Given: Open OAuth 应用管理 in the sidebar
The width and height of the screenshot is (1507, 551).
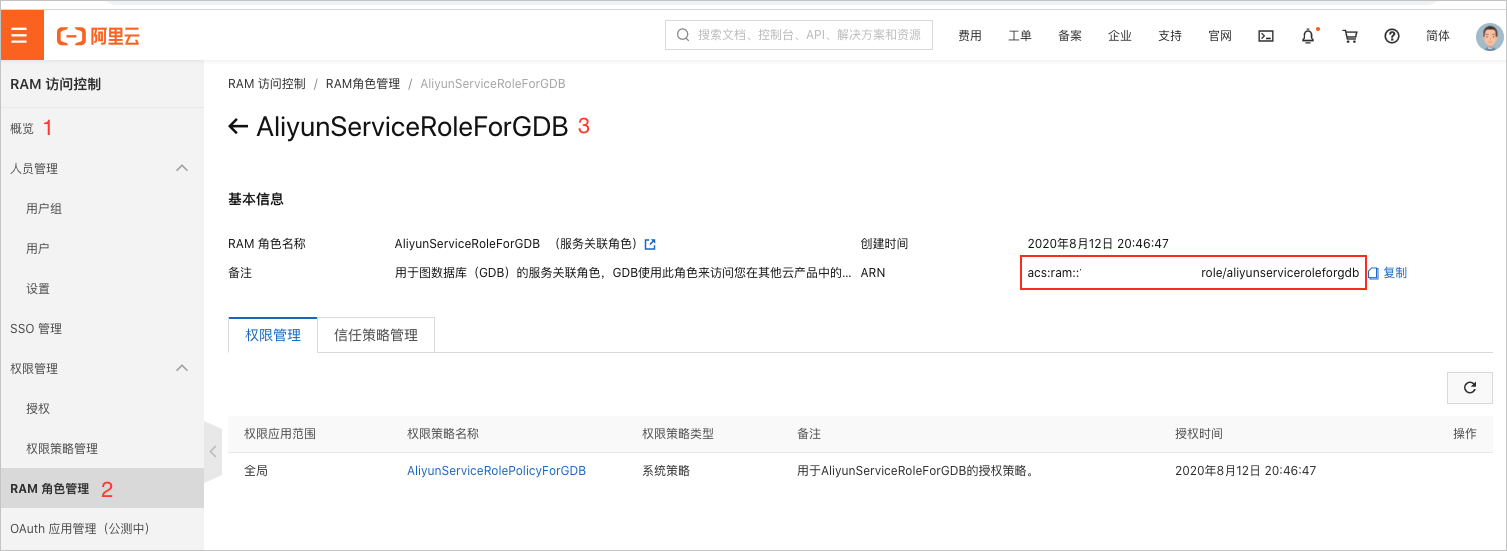Looking at the screenshot, I should point(80,528).
